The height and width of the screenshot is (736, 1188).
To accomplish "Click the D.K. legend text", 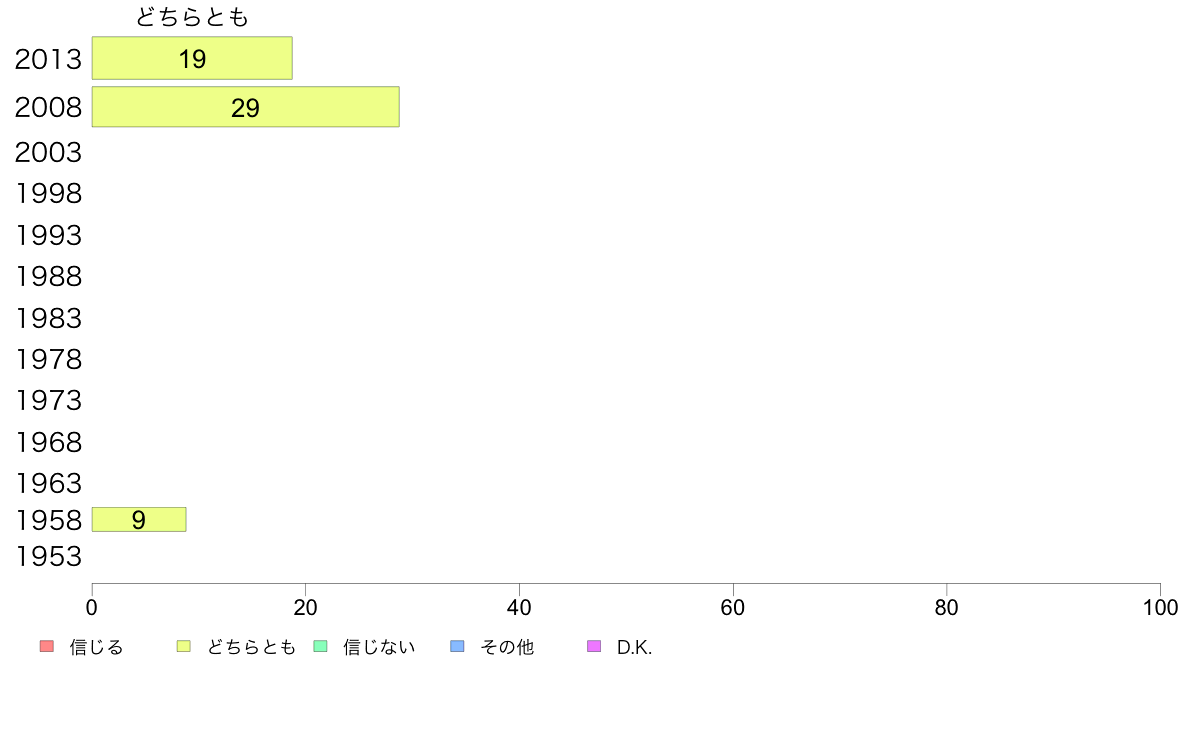I will 634,647.
